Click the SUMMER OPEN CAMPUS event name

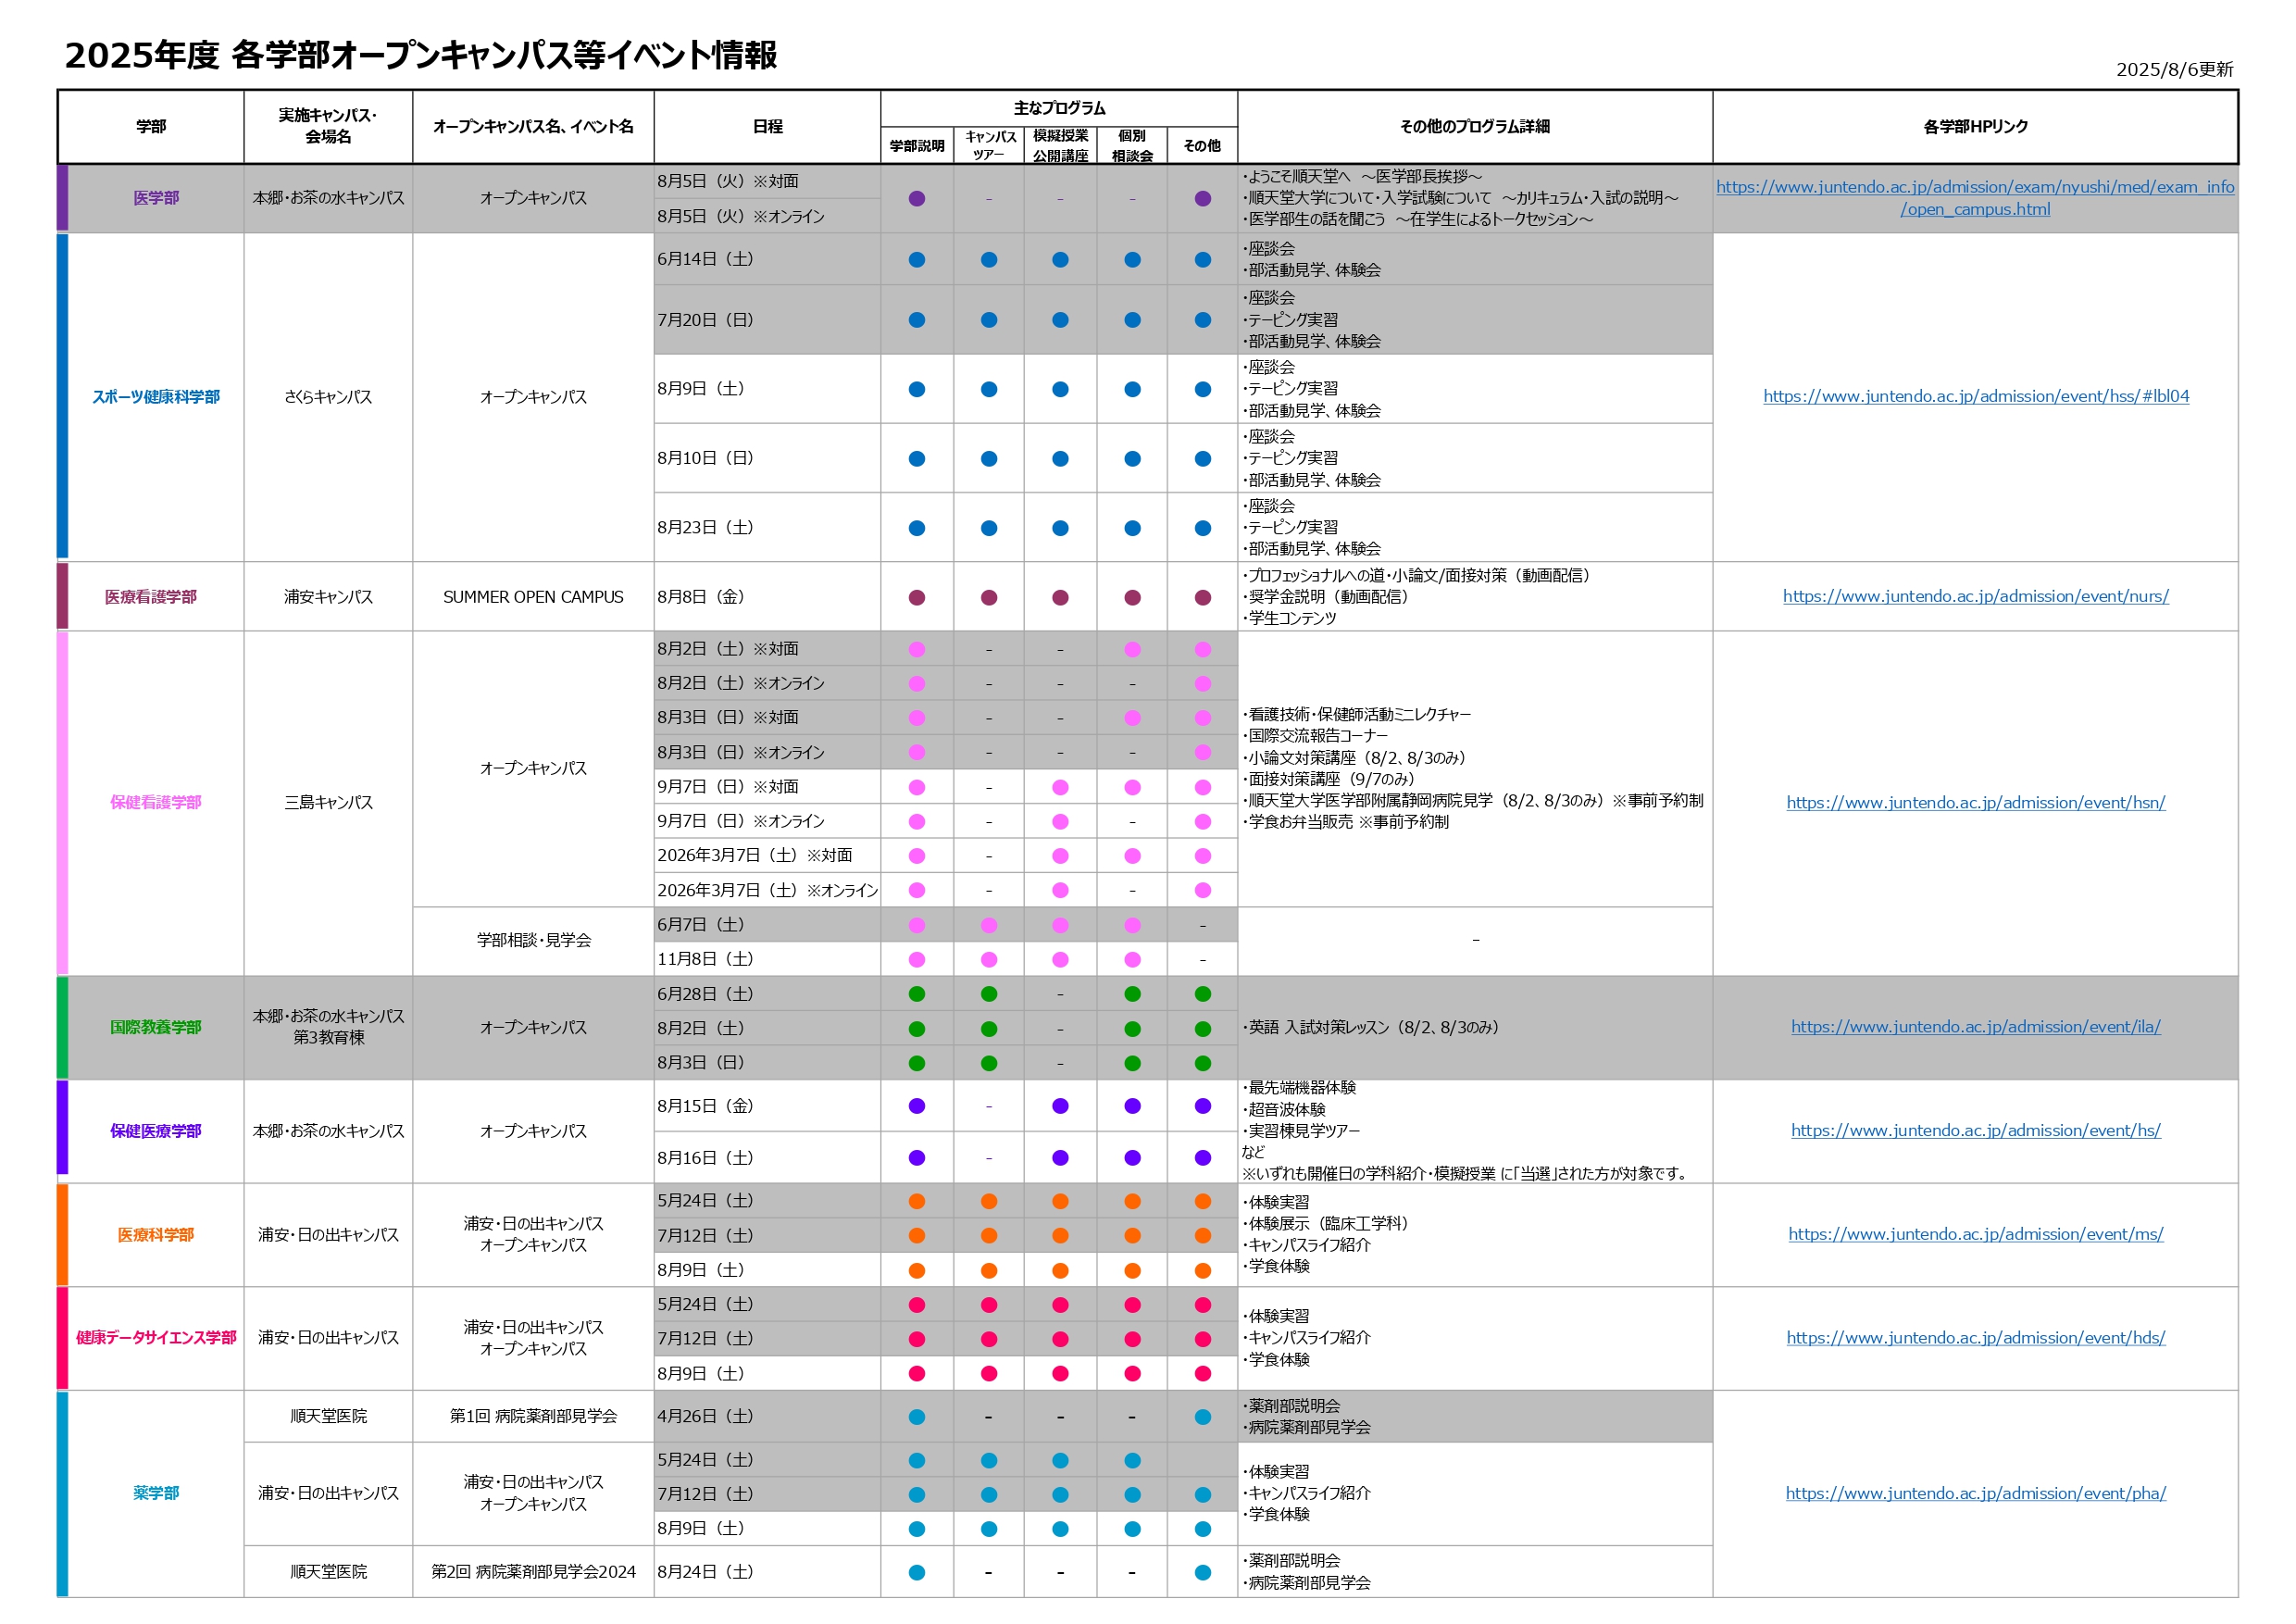pos(533,597)
